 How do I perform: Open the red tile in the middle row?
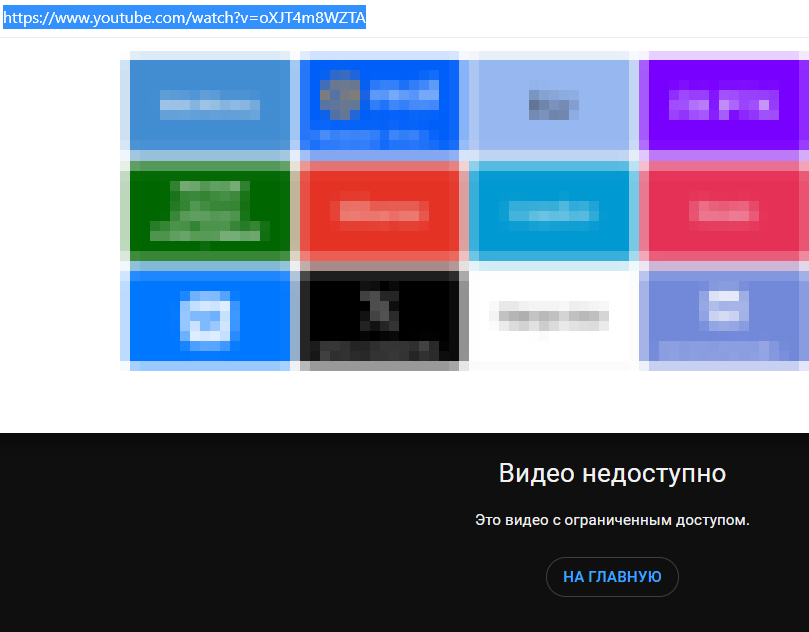coord(380,212)
